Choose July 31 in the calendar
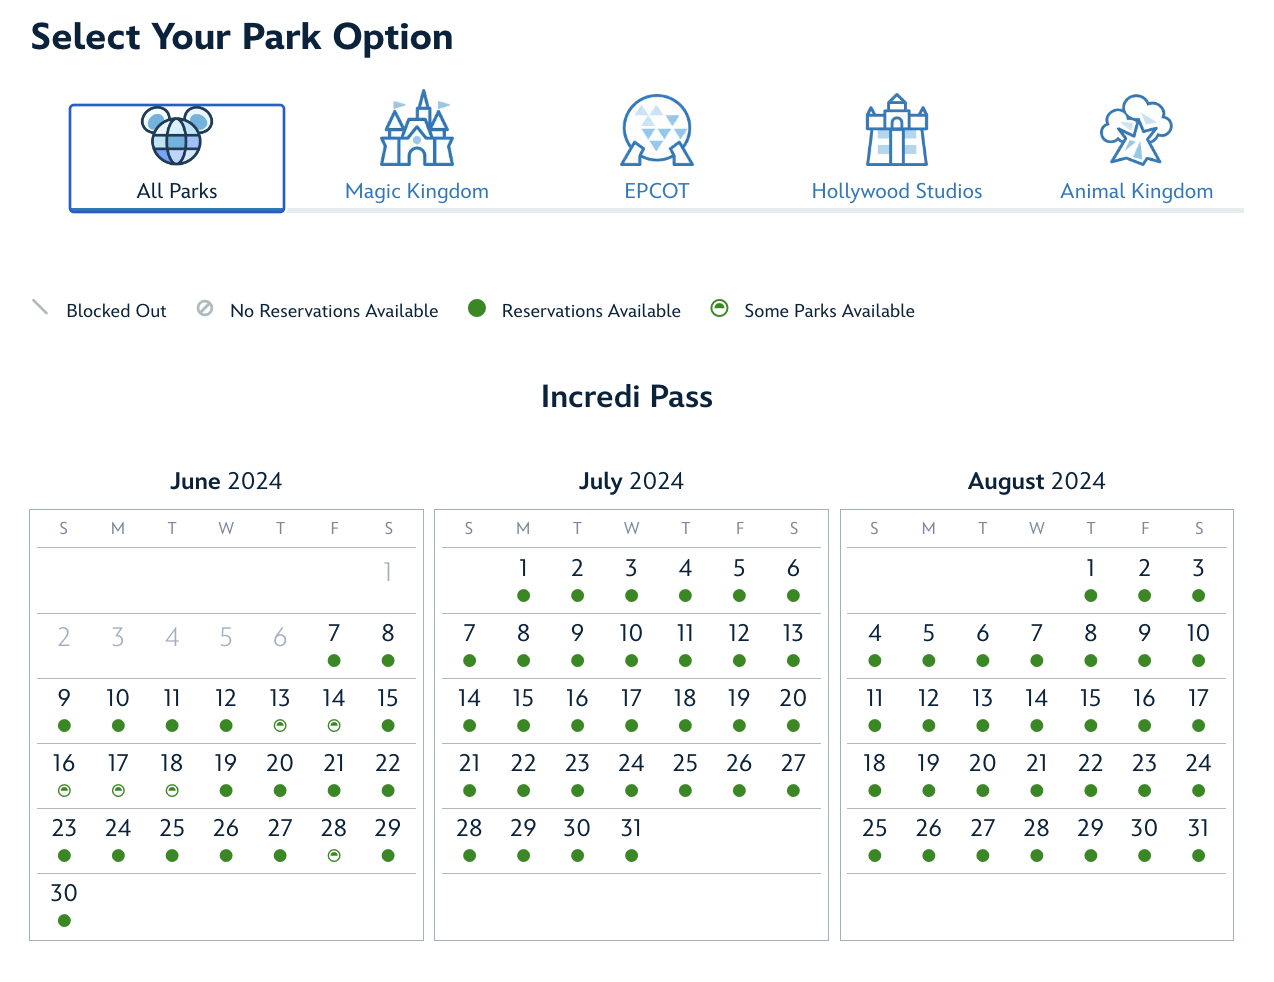The height and width of the screenshot is (982, 1274). coord(631,840)
